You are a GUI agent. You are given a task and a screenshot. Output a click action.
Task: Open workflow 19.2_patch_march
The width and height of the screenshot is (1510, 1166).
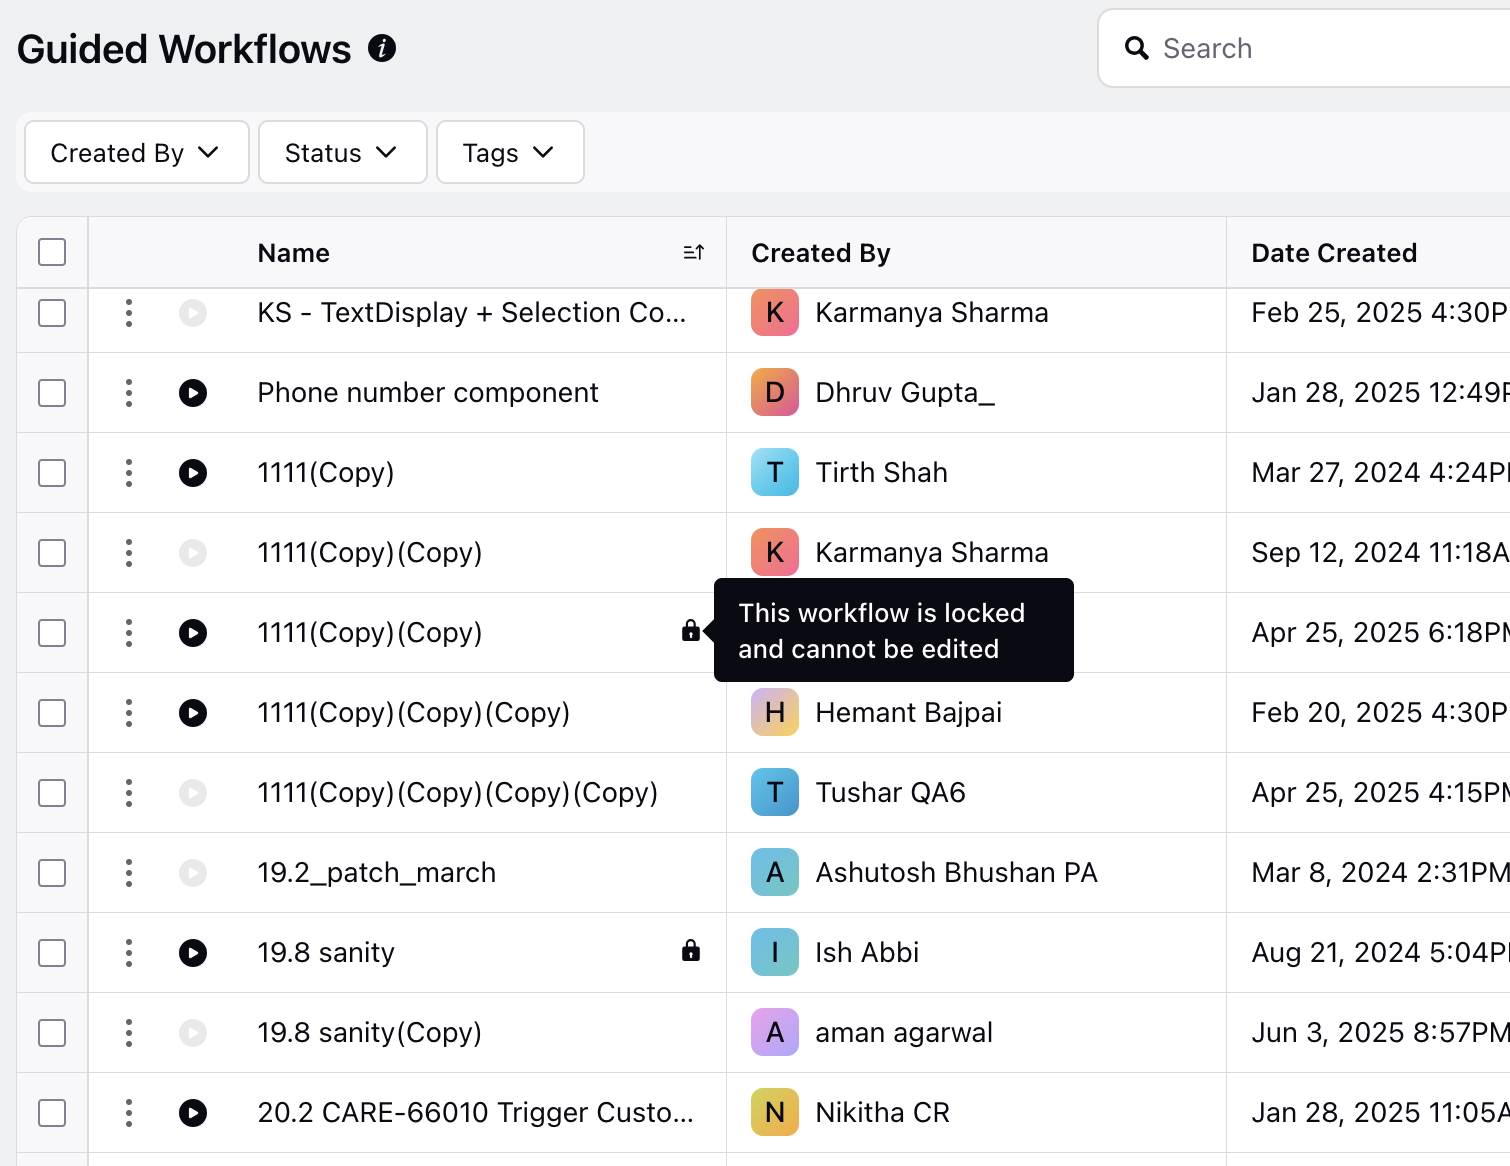coord(376,873)
